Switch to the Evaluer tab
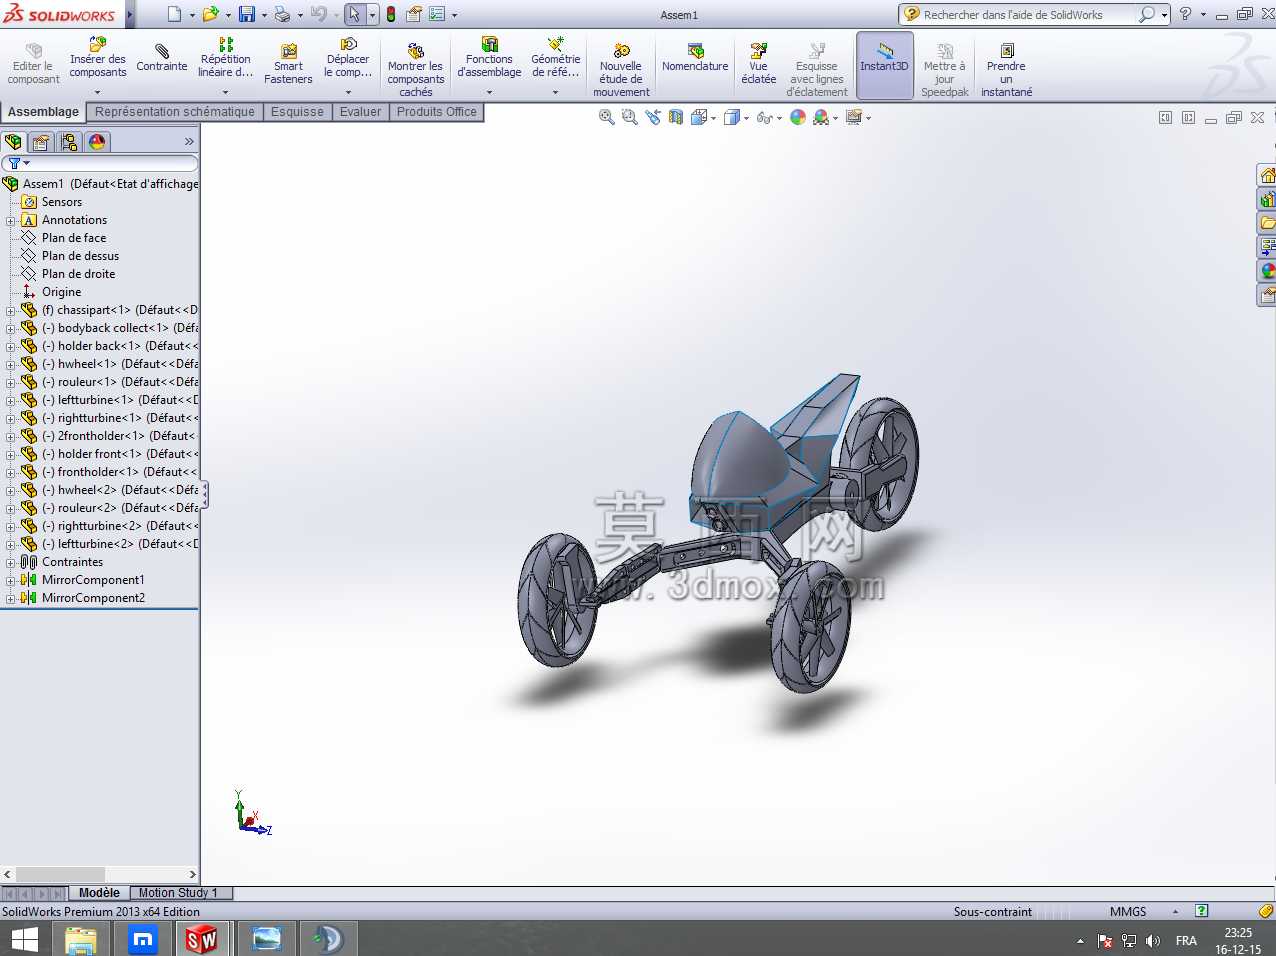Viewport: 1276px width, 956px height. click(x=360, y=112)
